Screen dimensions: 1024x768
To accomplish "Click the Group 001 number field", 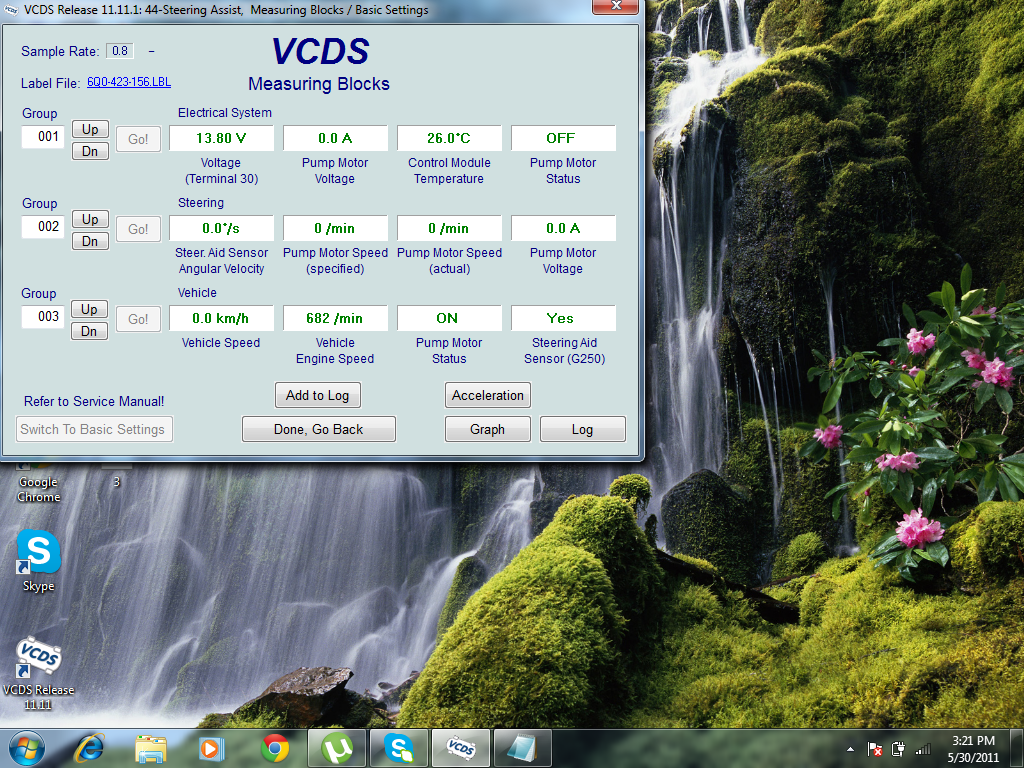I will [44, 137].
